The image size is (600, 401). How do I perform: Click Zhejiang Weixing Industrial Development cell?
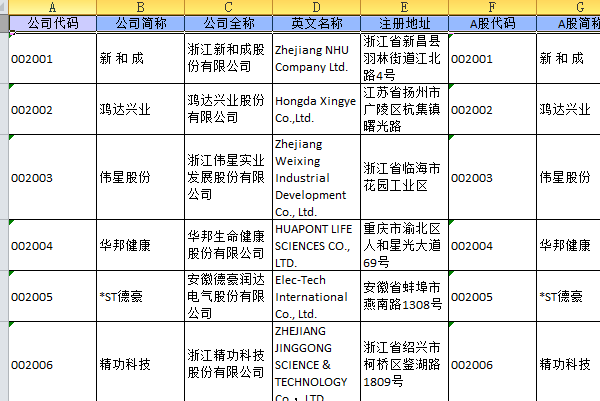click(x=316, y=177)
